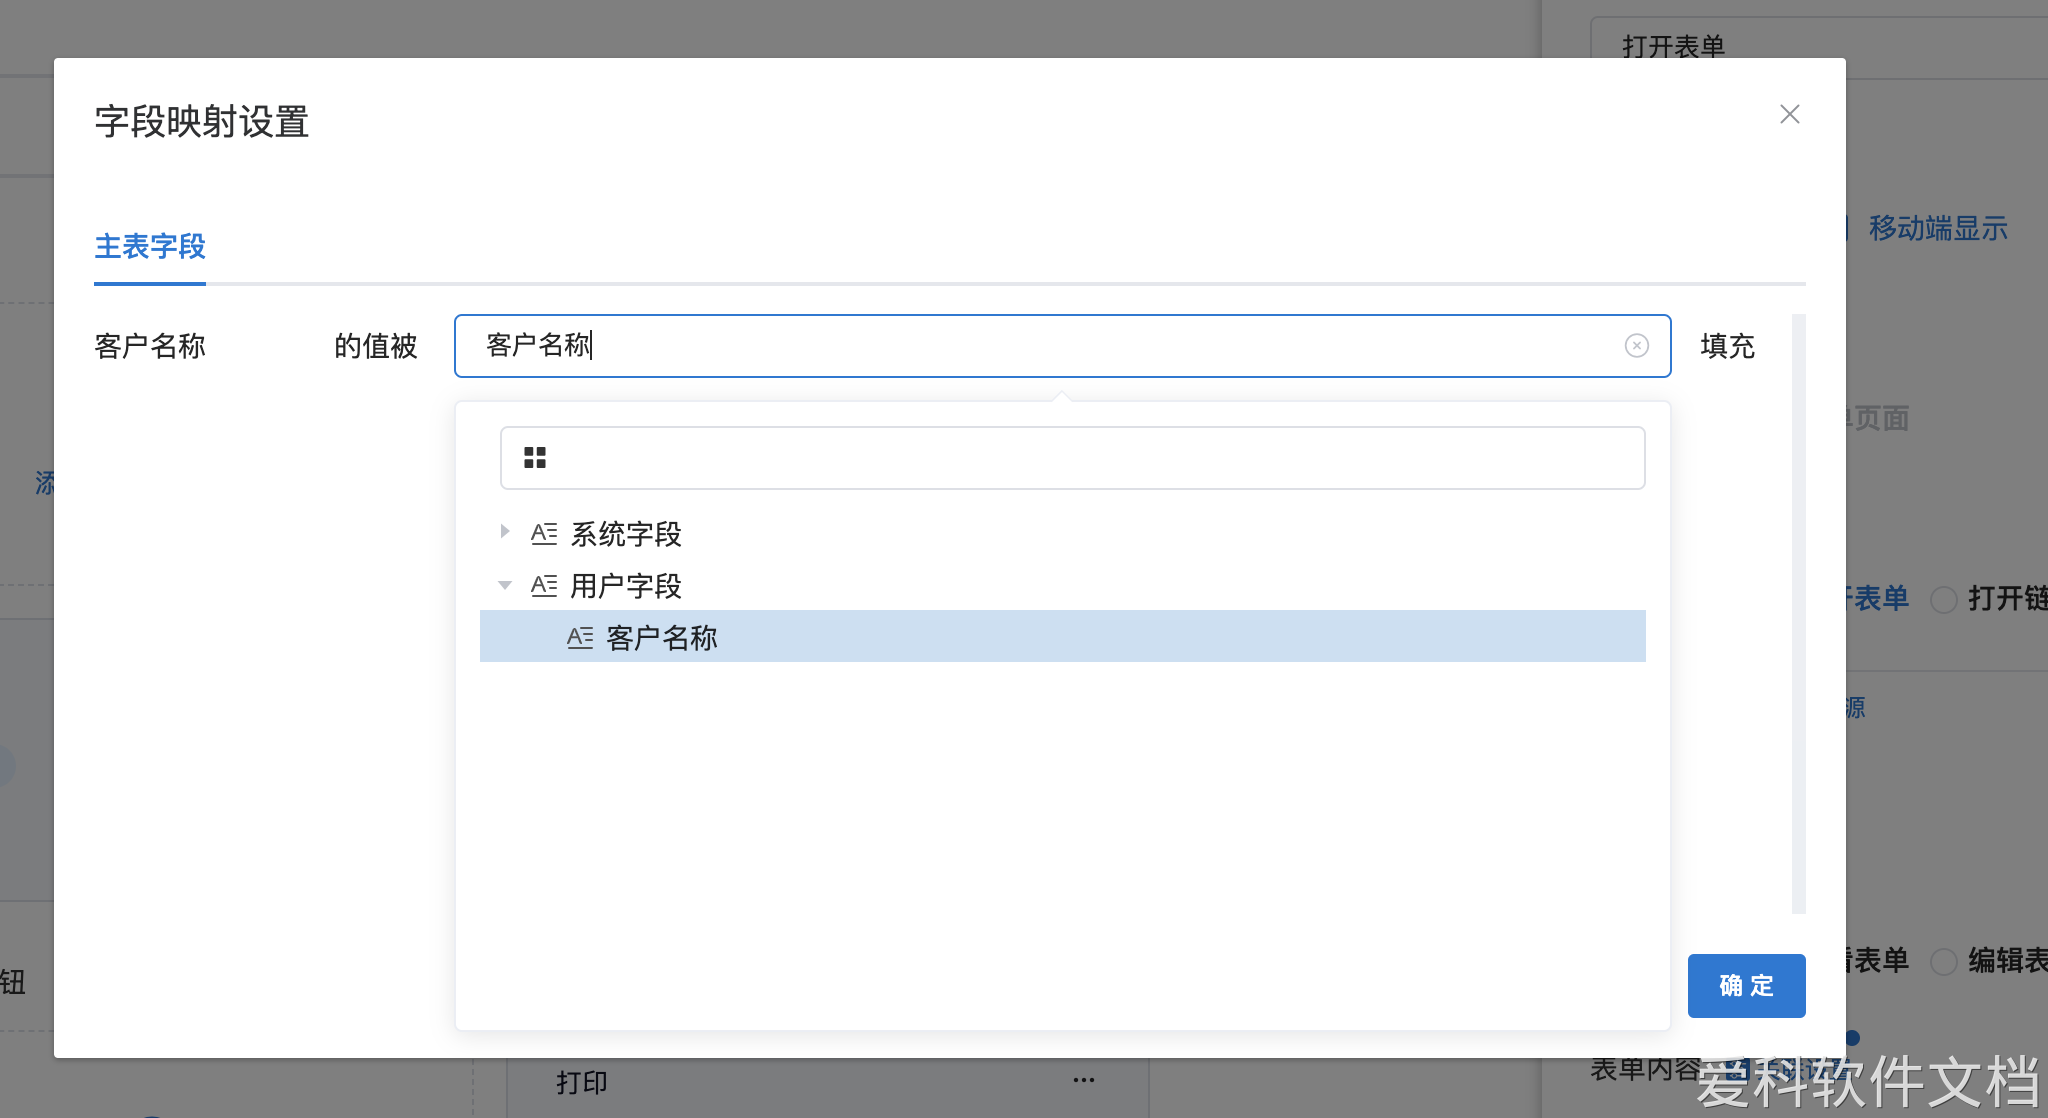
Task: Click the grid icon in the search box
Action: [535, 458]
